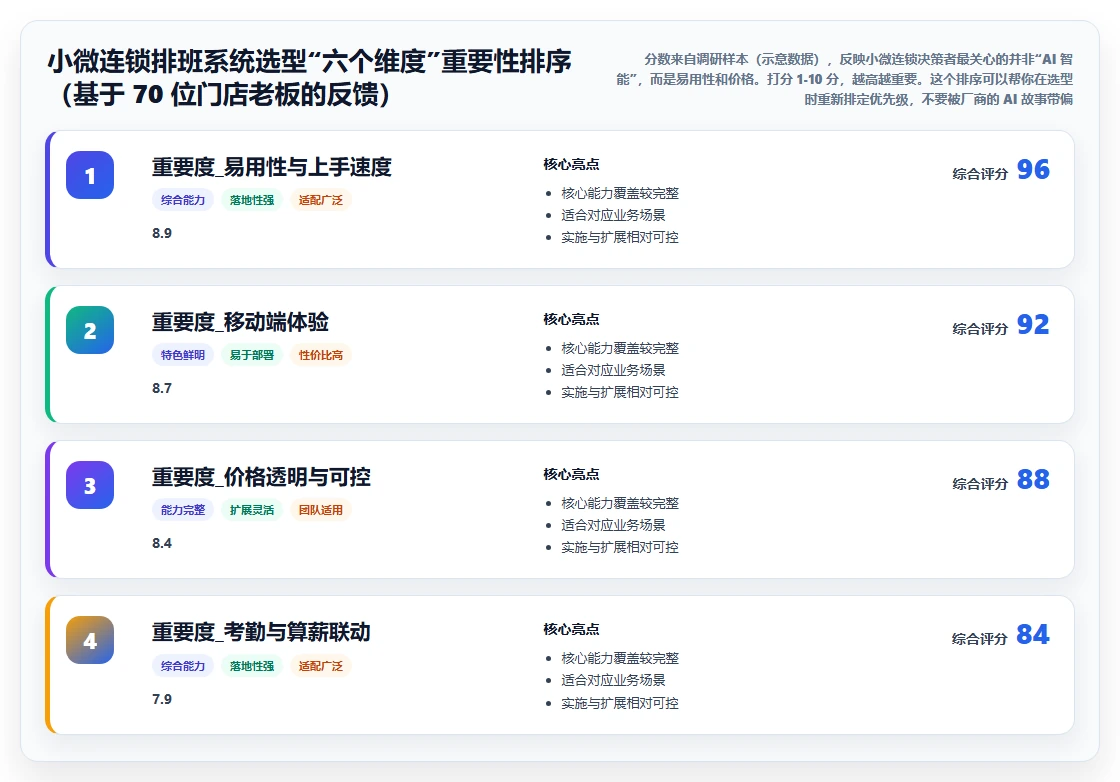Click 综合能力 tag in 易用性与上手速度 card
Image resolution: width=1120 pixels, height=782 pixels.
pos(183,200)
